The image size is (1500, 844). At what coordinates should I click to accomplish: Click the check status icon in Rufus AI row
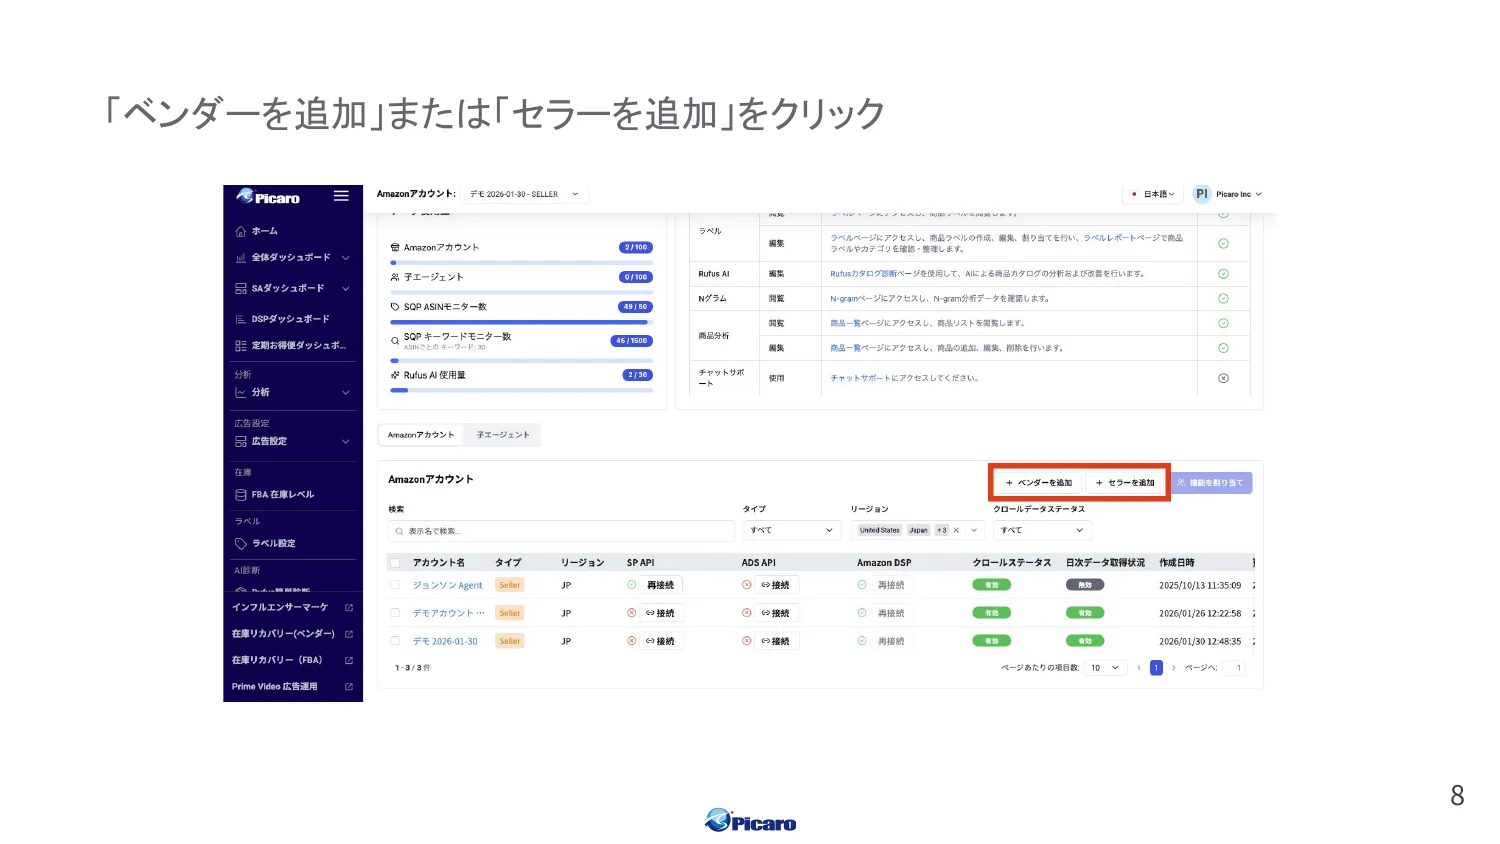tap(1223, 274)
